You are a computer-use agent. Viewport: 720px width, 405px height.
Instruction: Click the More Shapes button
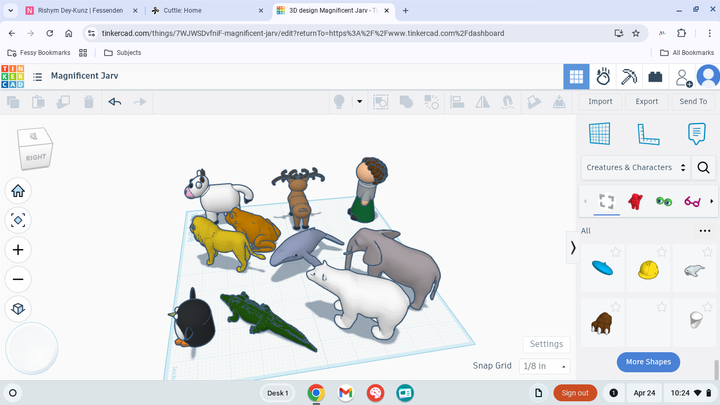coord(648,361)
